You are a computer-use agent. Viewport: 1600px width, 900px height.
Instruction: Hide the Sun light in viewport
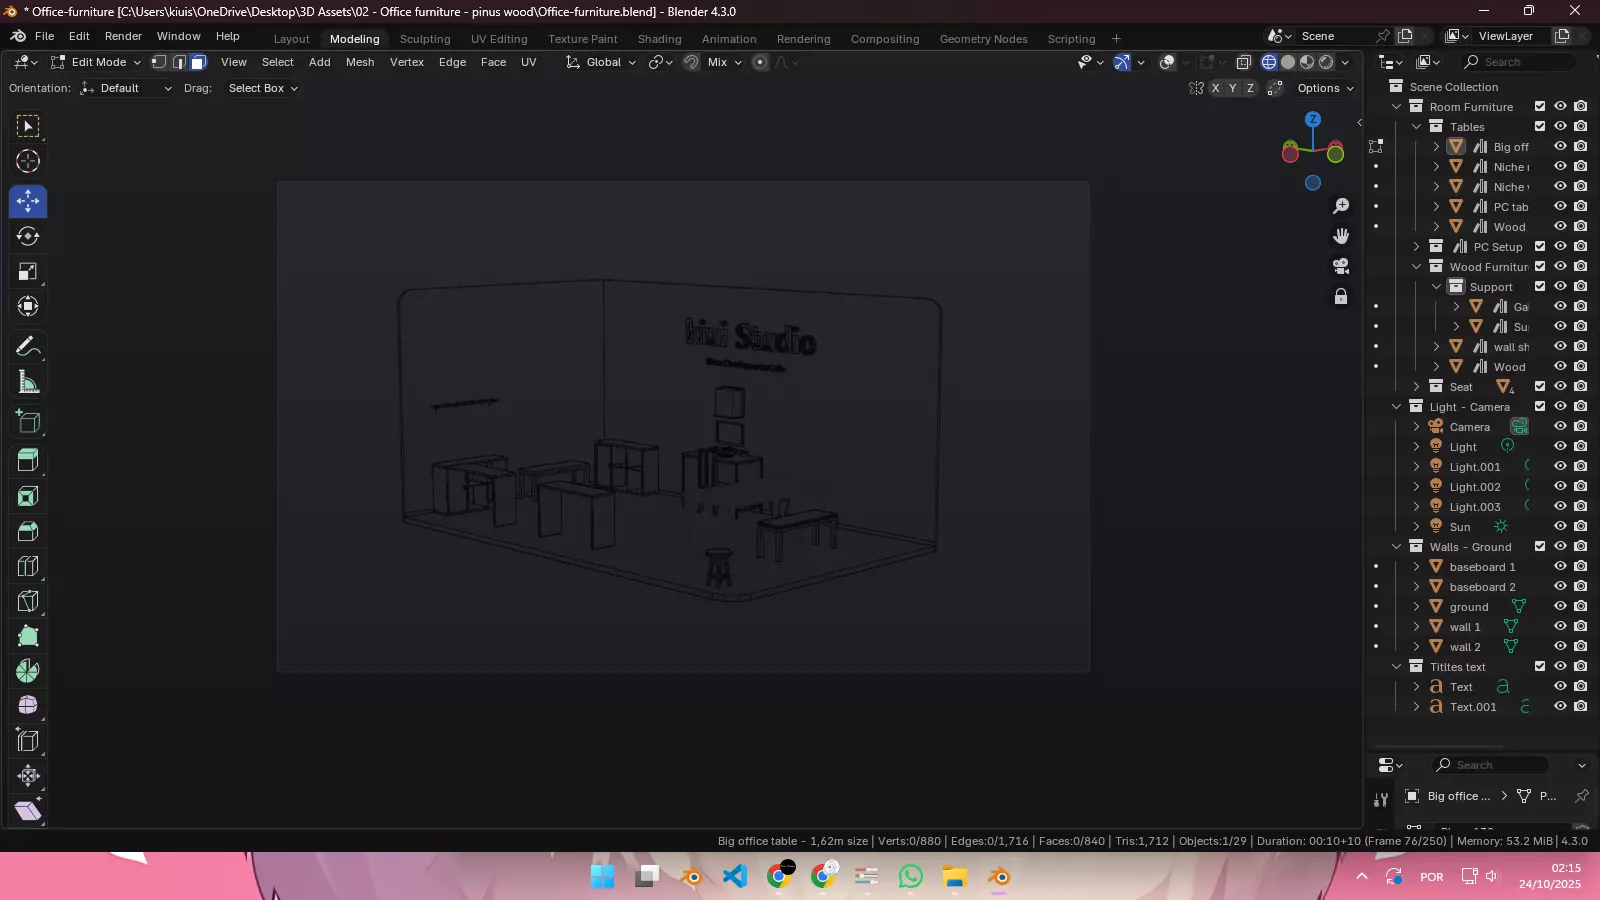pyautogui.click(x=1560, y=526)
